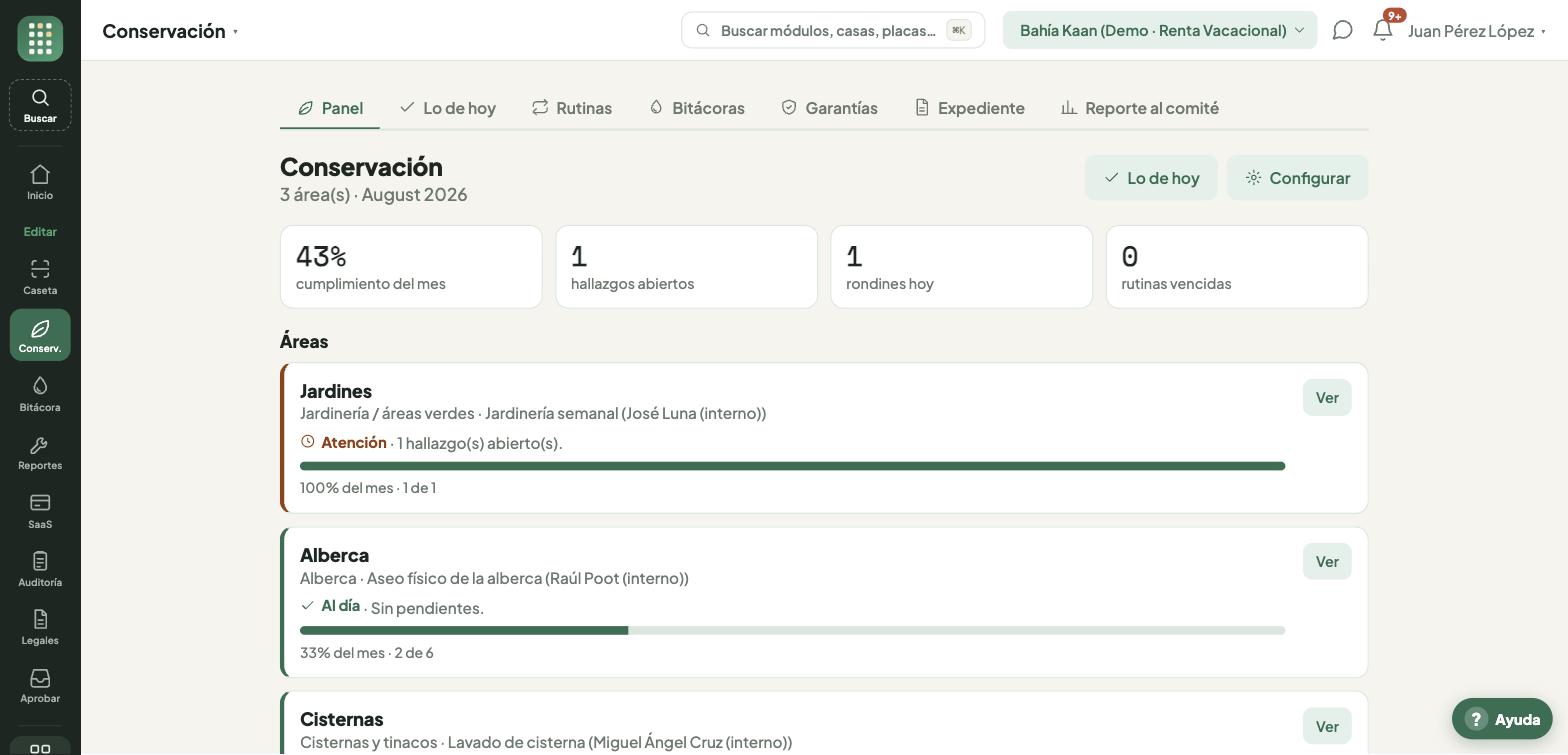Click the rutinas vencidas stat card

click(1237, 267)
